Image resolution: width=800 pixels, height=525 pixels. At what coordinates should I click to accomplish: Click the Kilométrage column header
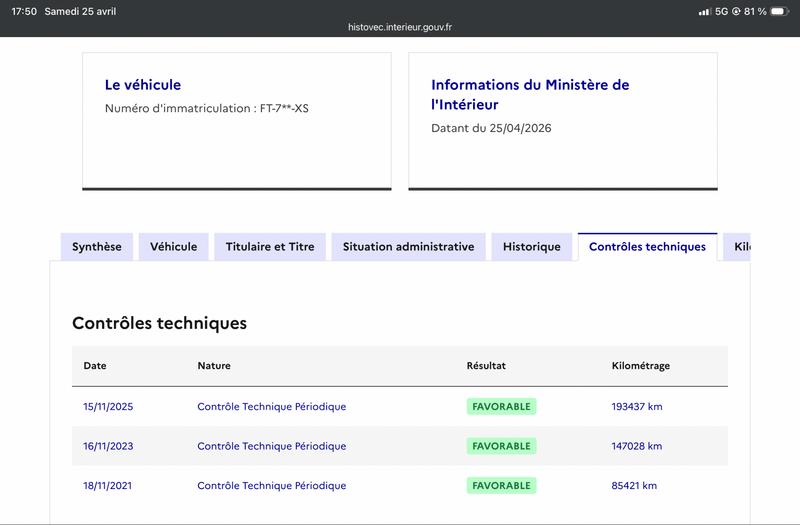point(640,366)
